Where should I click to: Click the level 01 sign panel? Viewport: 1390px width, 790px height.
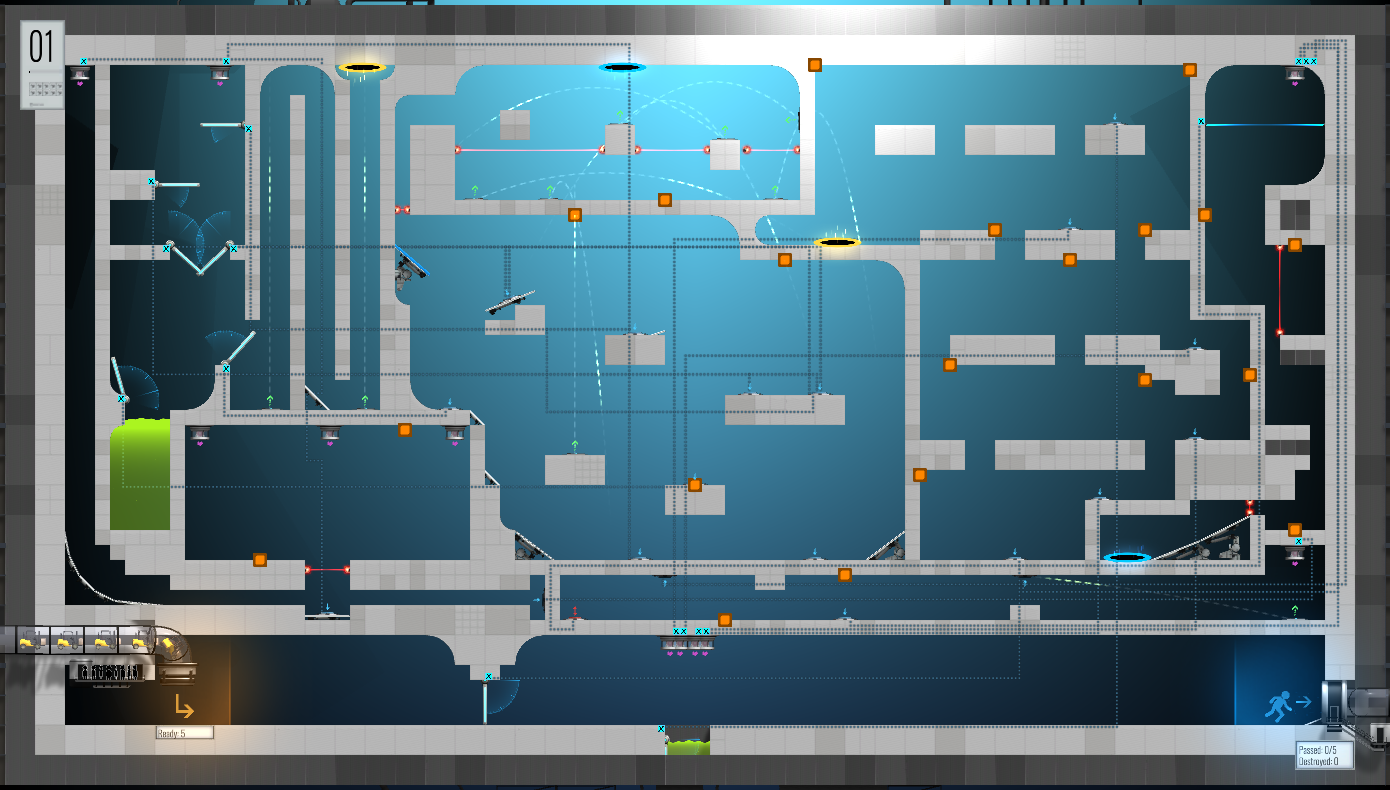(x=43, y=64)
